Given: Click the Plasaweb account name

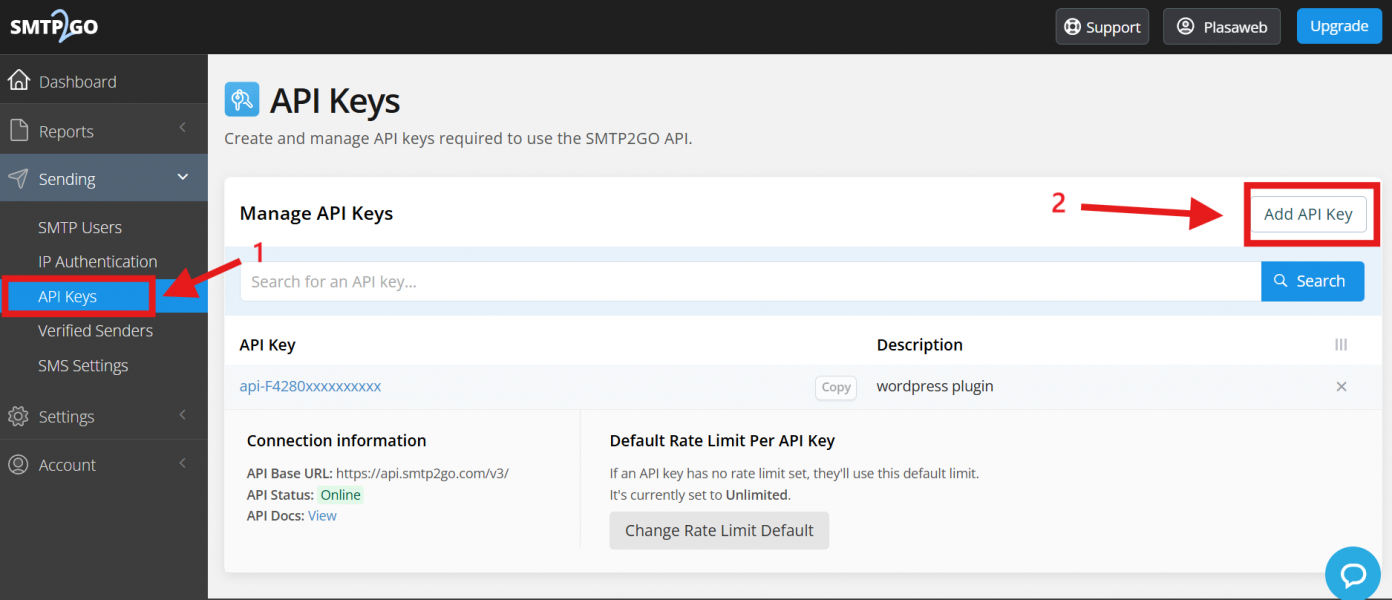Looking at the screenshot, I should click(x=1235, y=27).
